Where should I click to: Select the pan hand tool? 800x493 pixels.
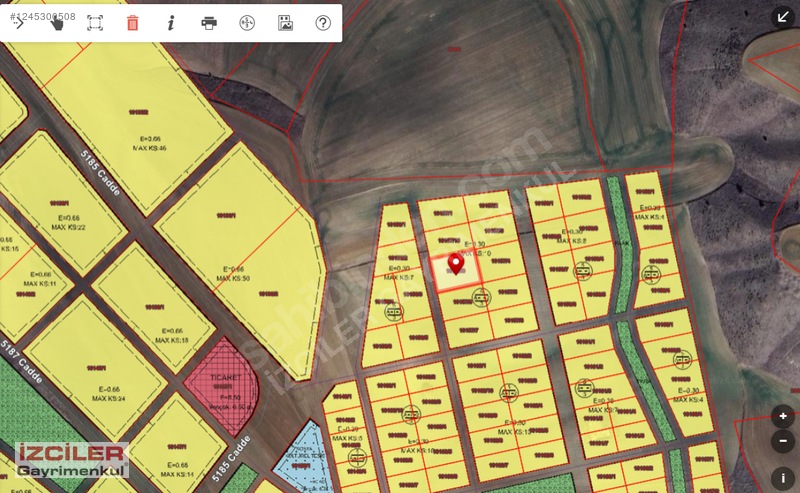click(57, 23)
